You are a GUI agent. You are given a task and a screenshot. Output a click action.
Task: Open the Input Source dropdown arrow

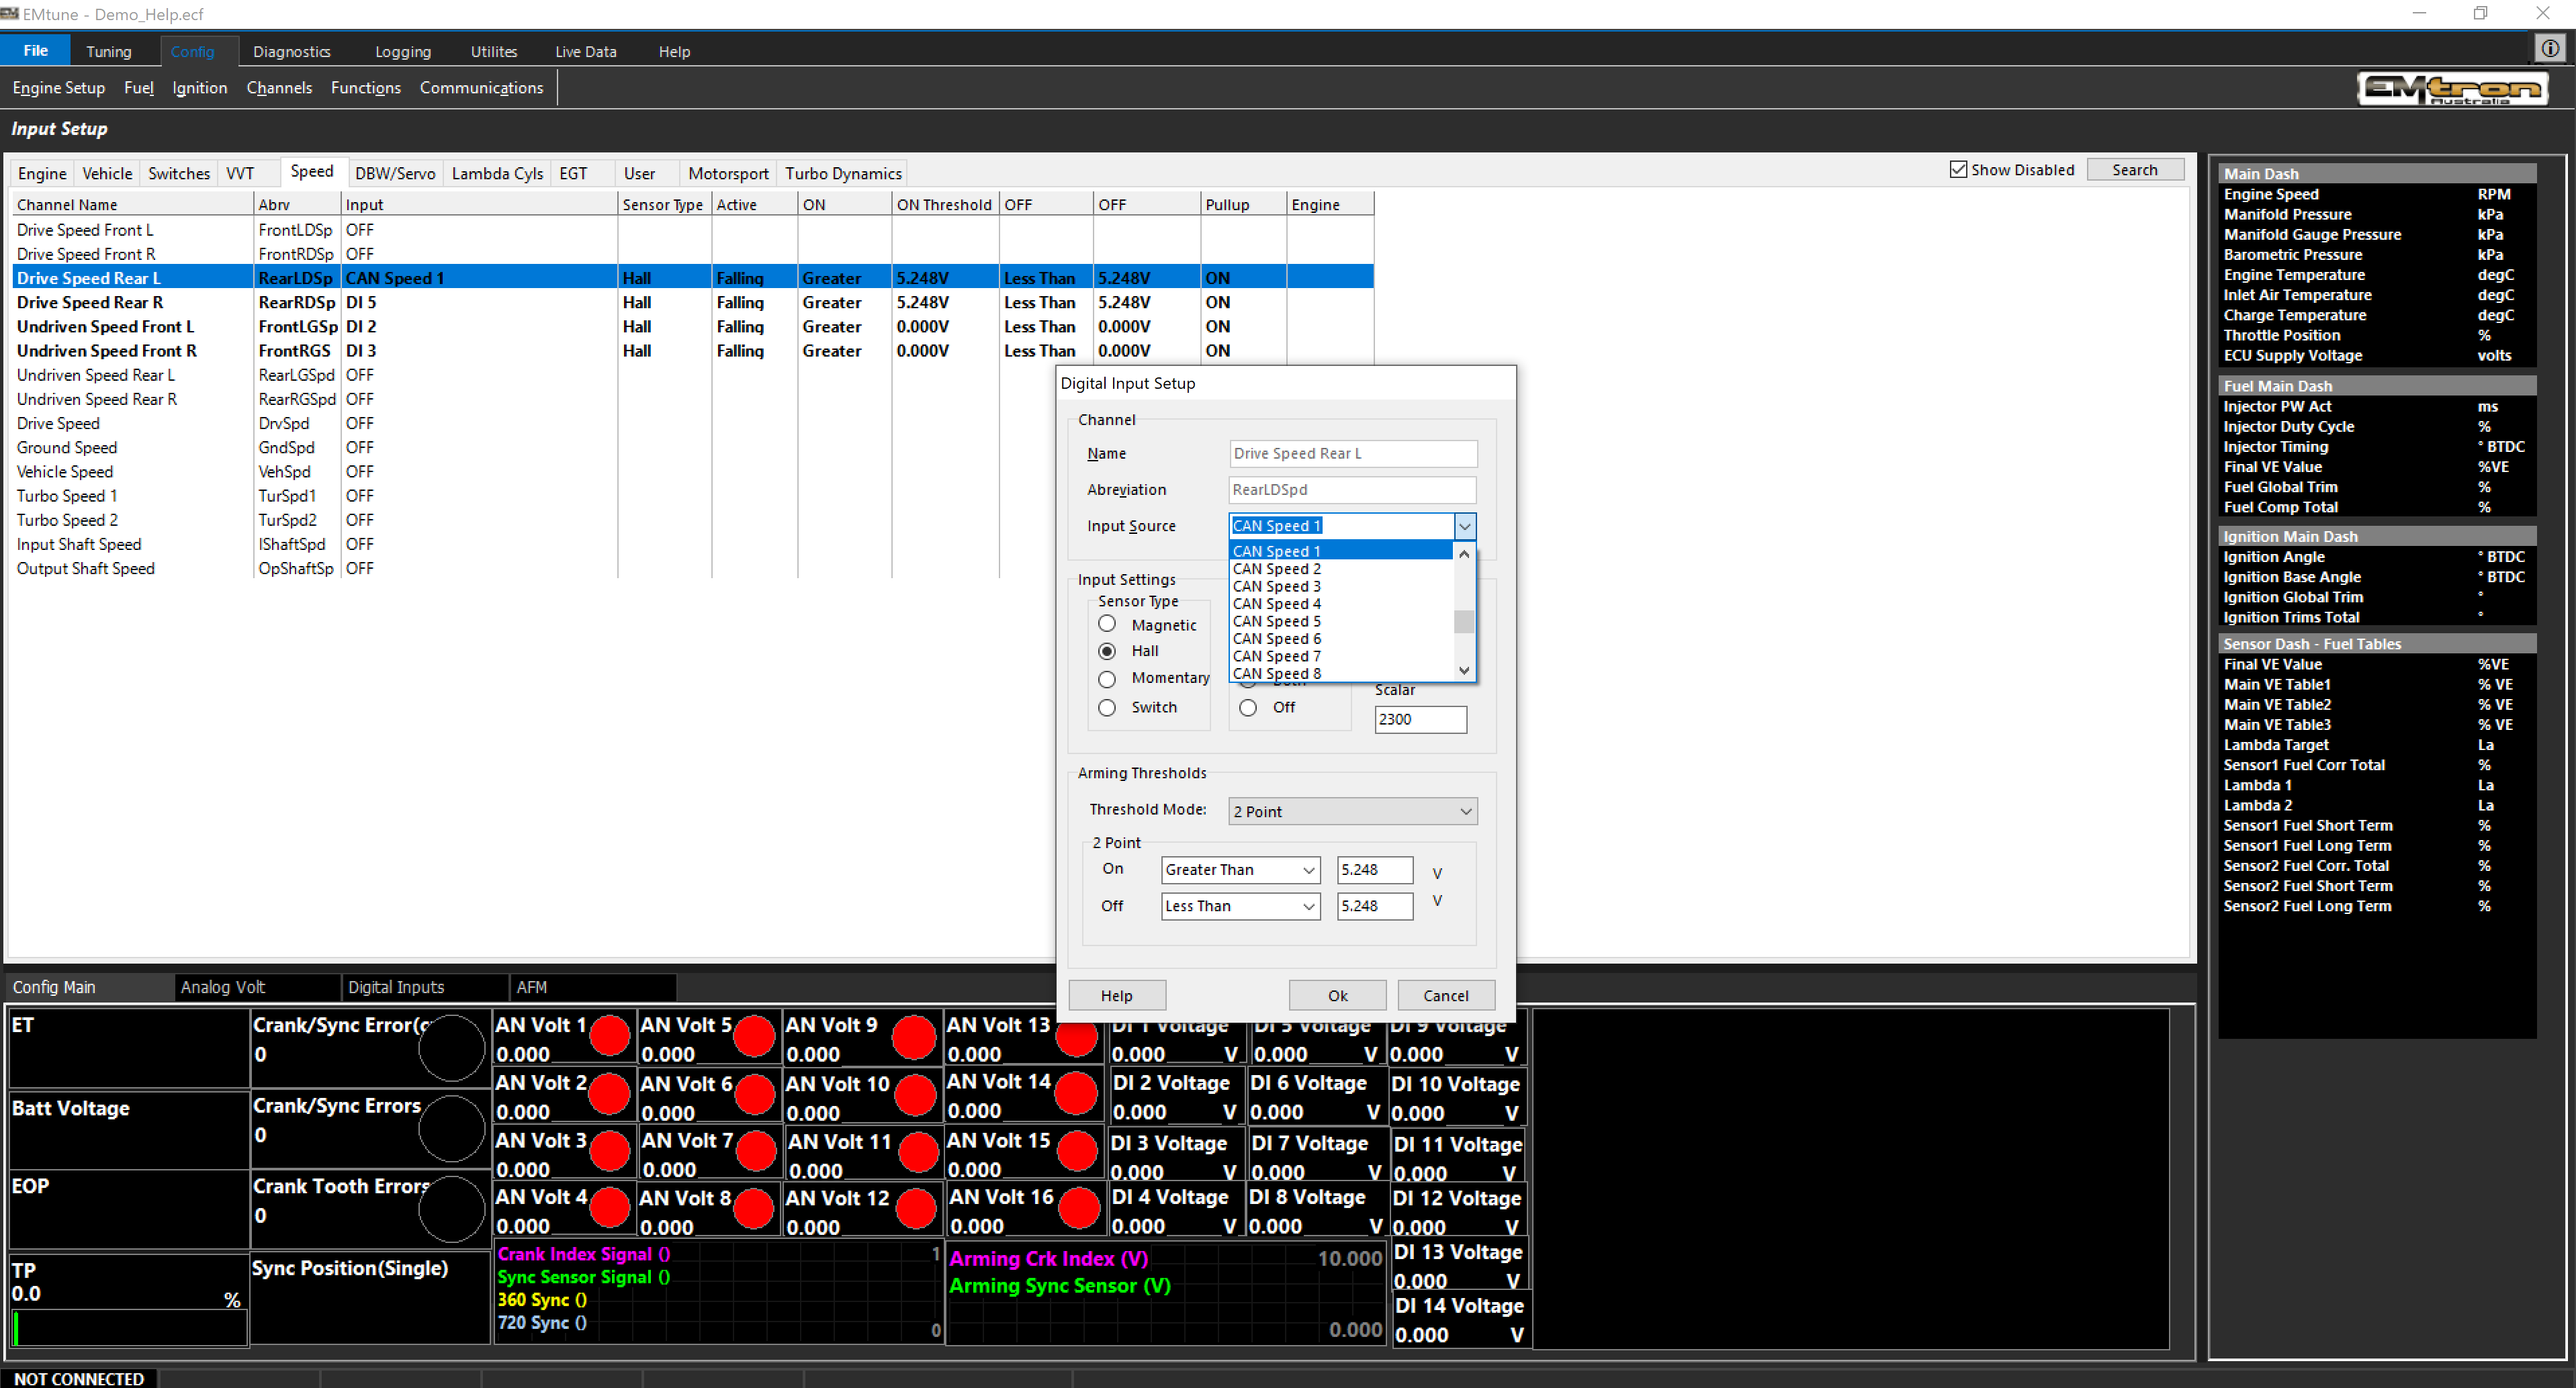(x=1464, y=526)
